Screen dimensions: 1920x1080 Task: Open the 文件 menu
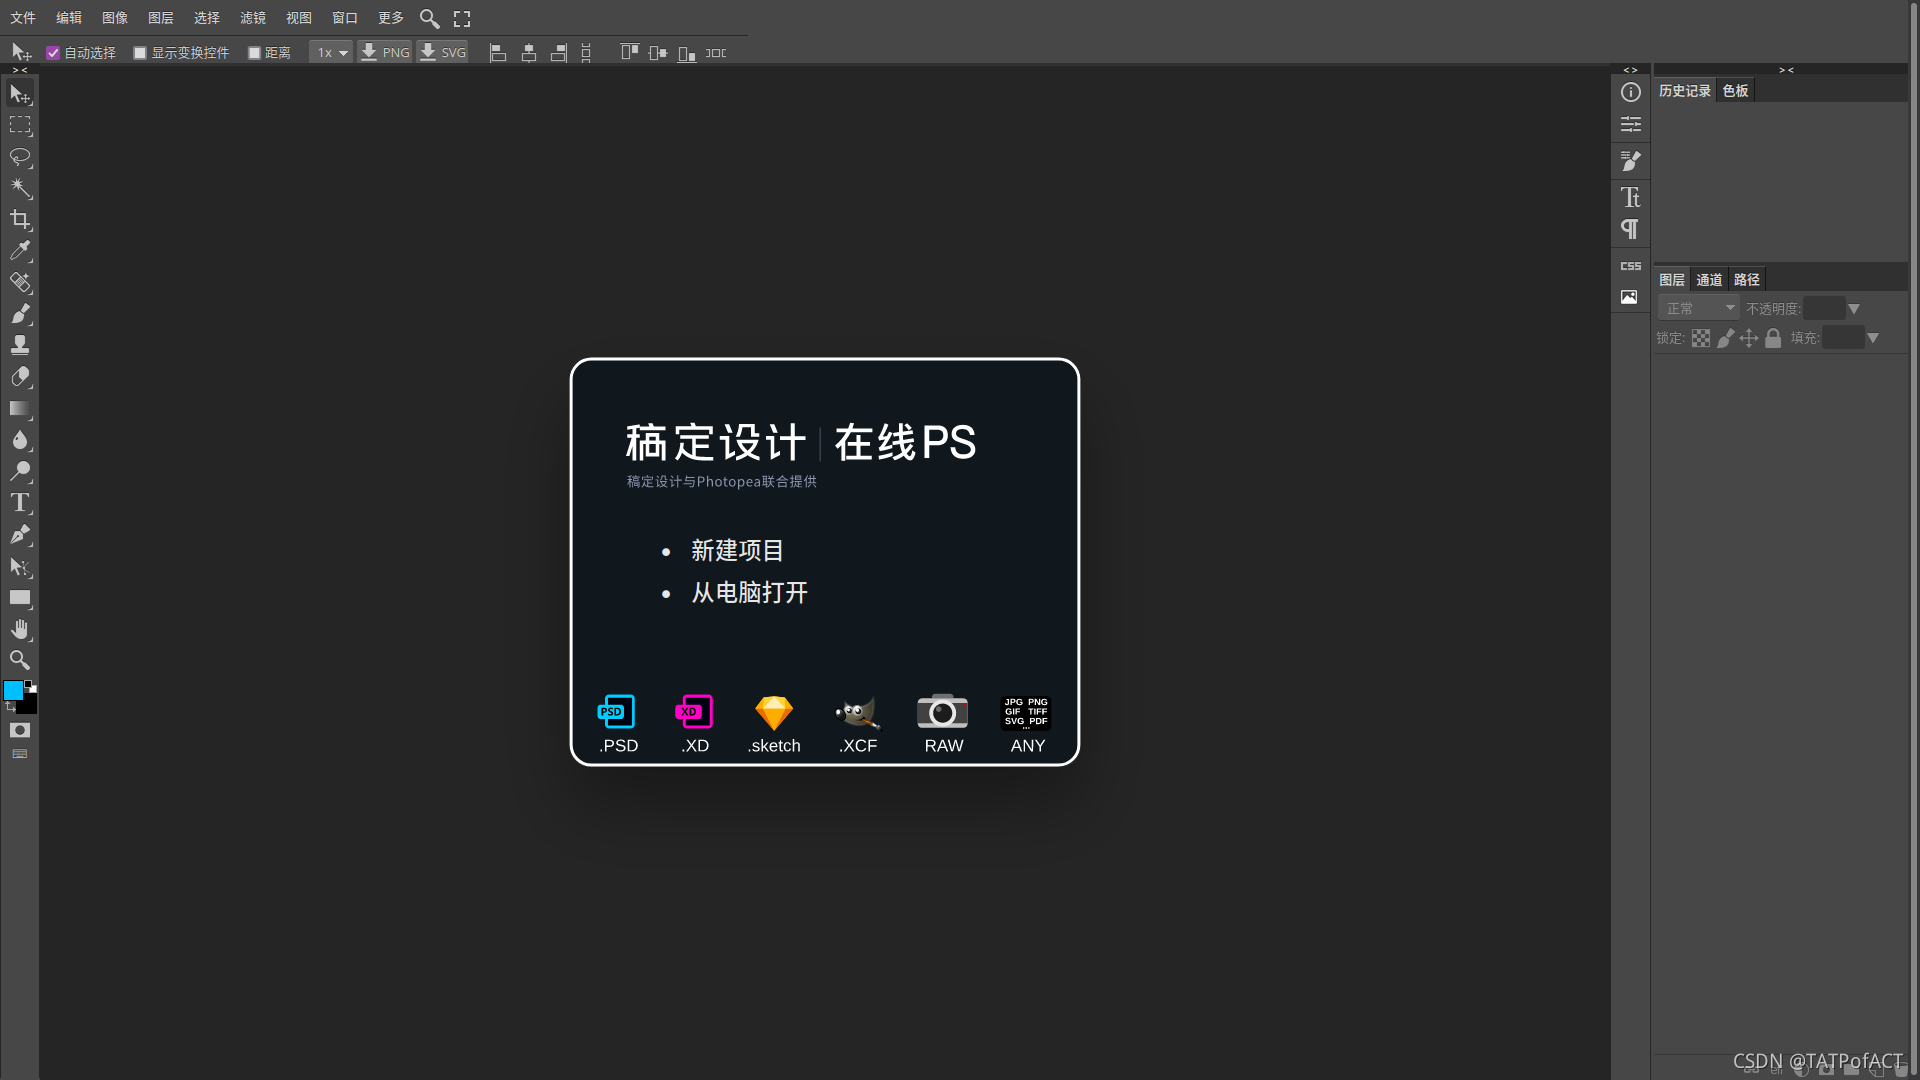[23, 18]
